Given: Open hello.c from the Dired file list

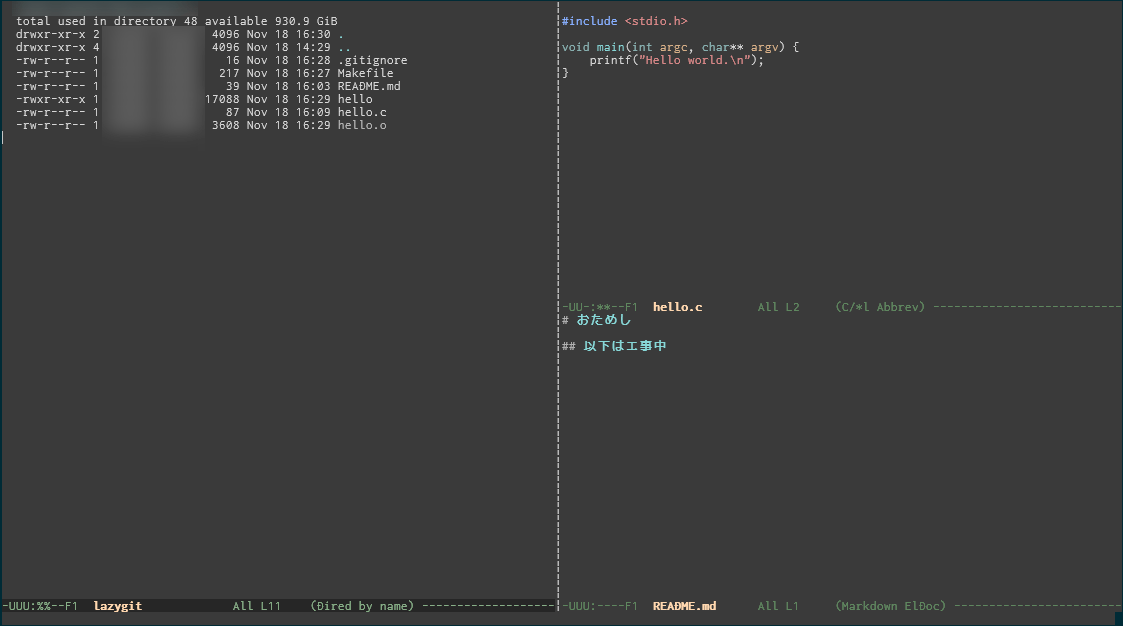Looking at the screenshot, I should pyautogui.click(x=361, y=112).
